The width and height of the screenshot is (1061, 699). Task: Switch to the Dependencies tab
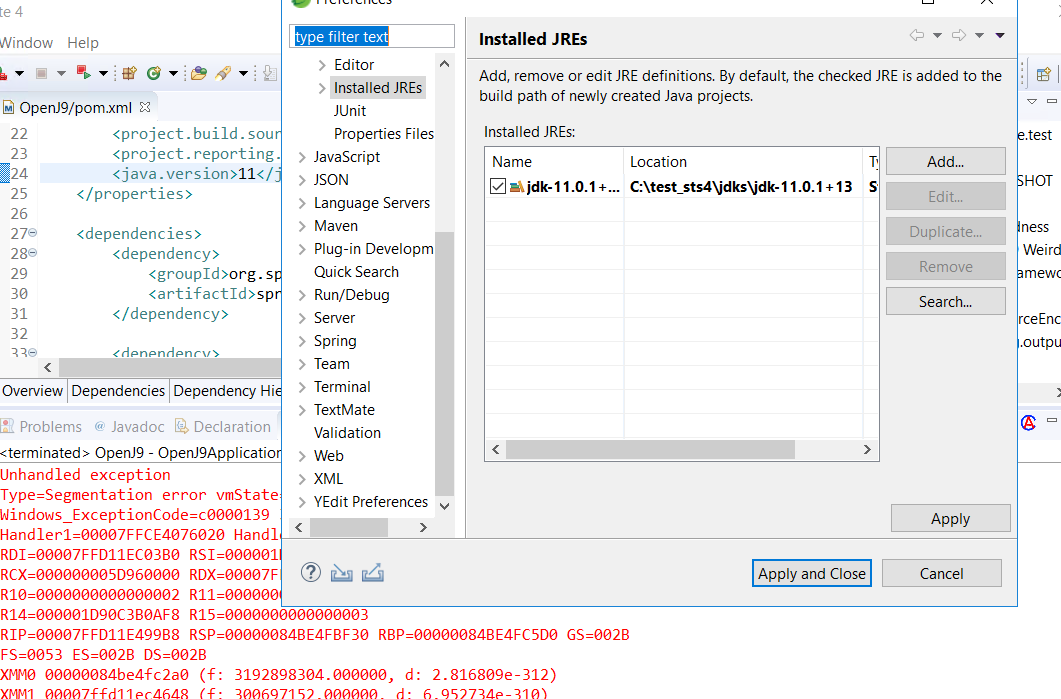click(116, 391)
